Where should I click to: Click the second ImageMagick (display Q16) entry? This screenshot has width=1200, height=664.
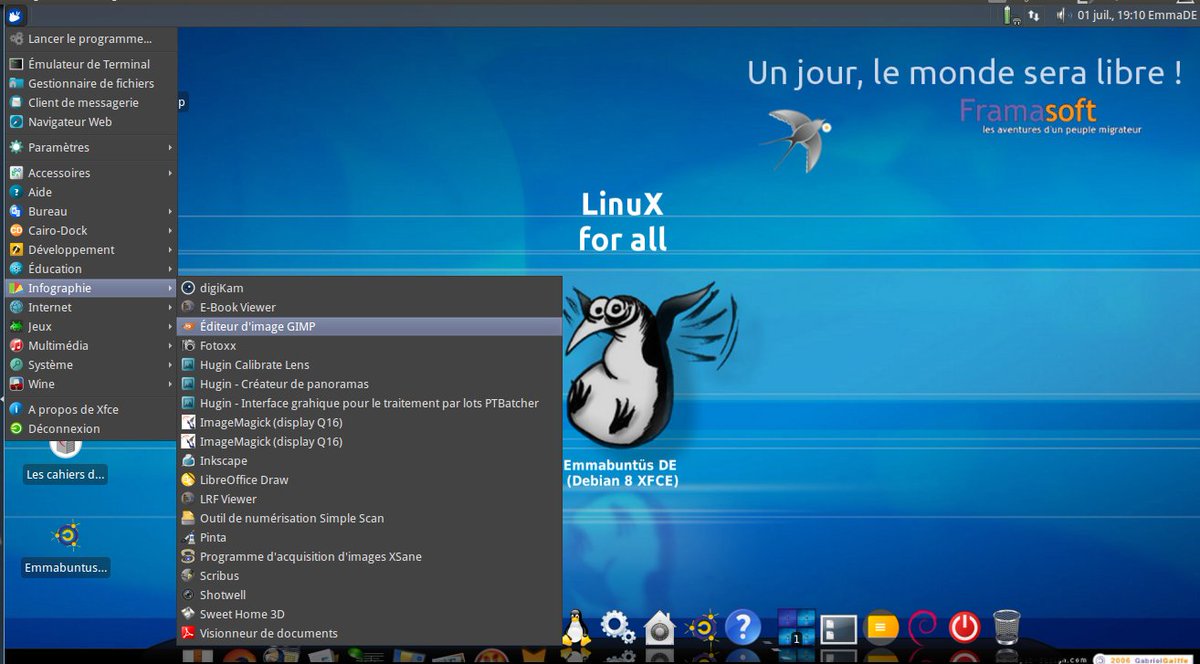tap(369, 441)
